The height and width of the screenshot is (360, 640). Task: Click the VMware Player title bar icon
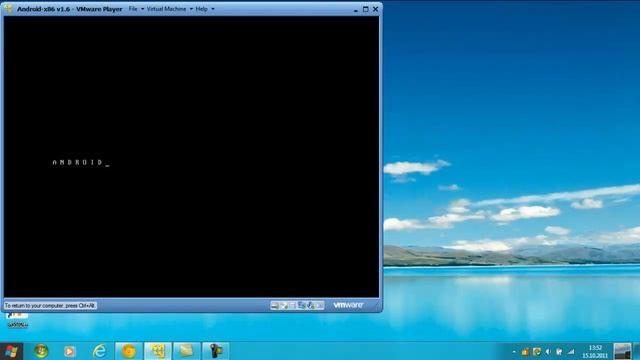[8, 9]
